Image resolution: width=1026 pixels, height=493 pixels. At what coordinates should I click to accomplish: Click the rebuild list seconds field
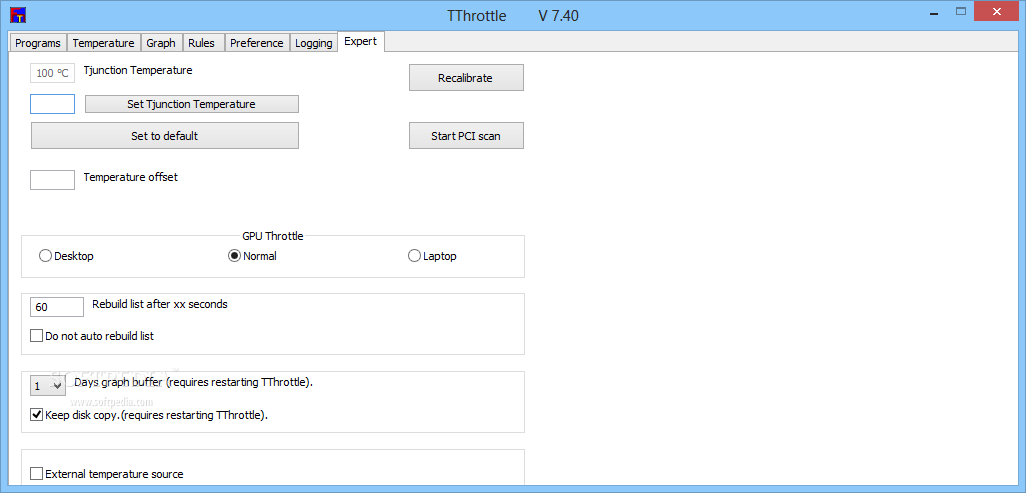click(x=57, y=306)
